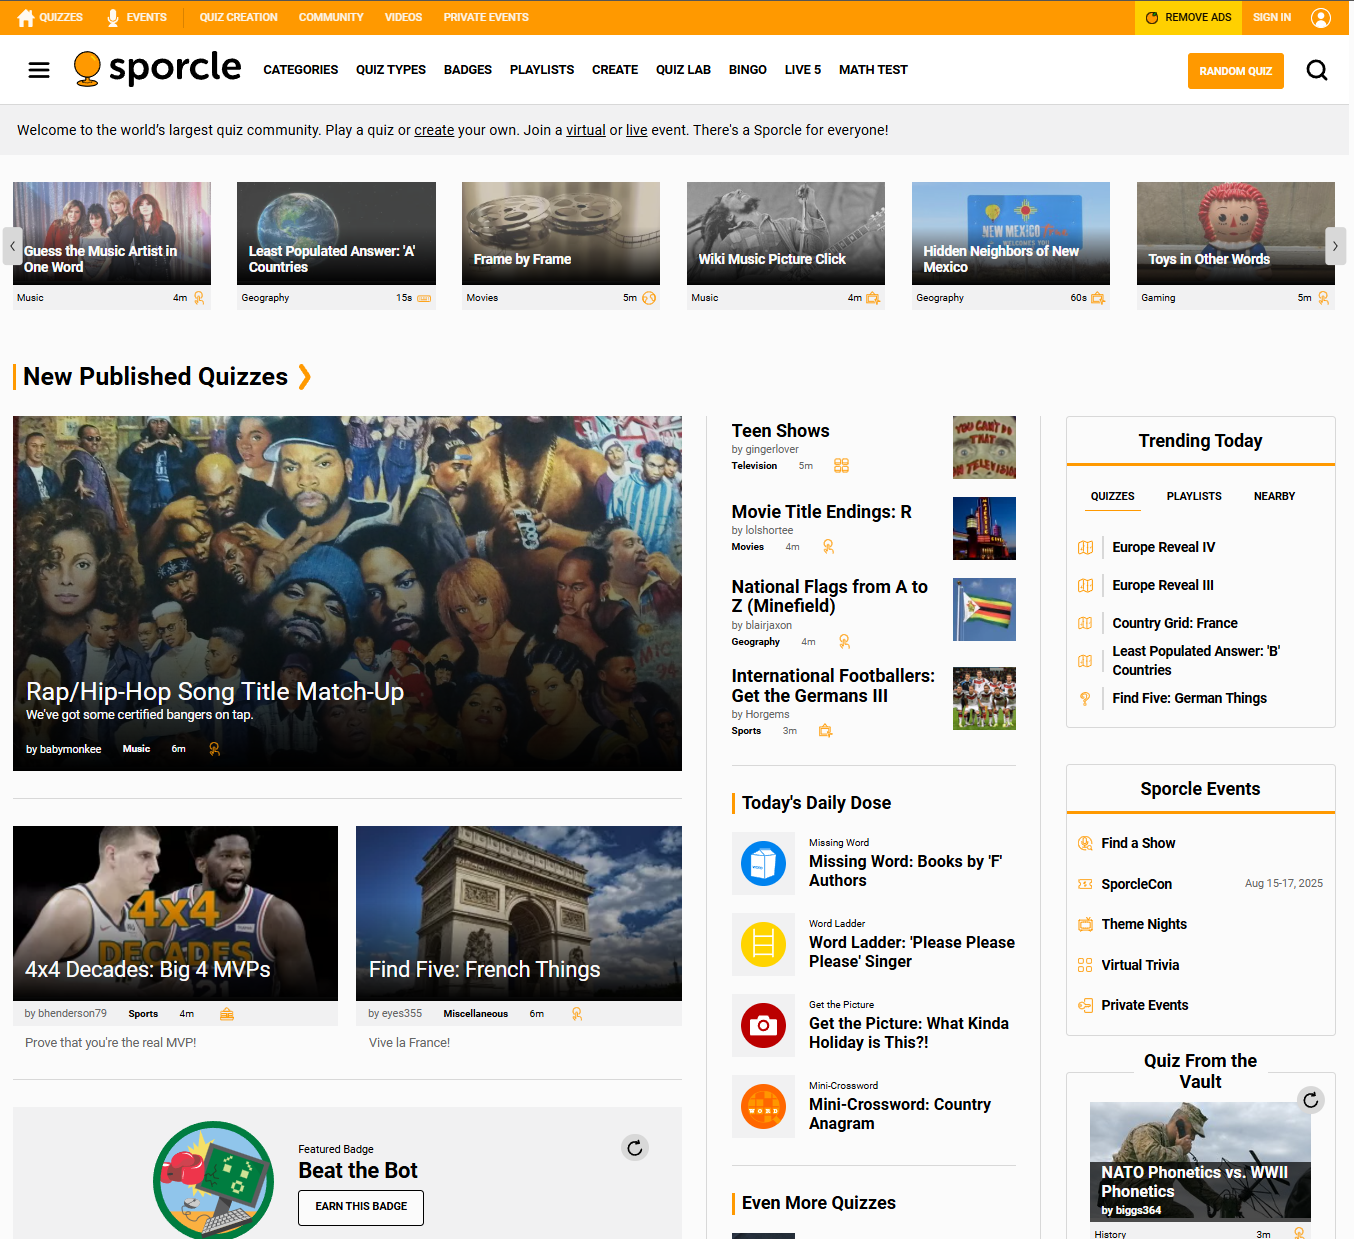This screenshot has height=1239, width=1354.
Task: Switch to Playlists tab in Trending Today
Action: click(1194, 496)
